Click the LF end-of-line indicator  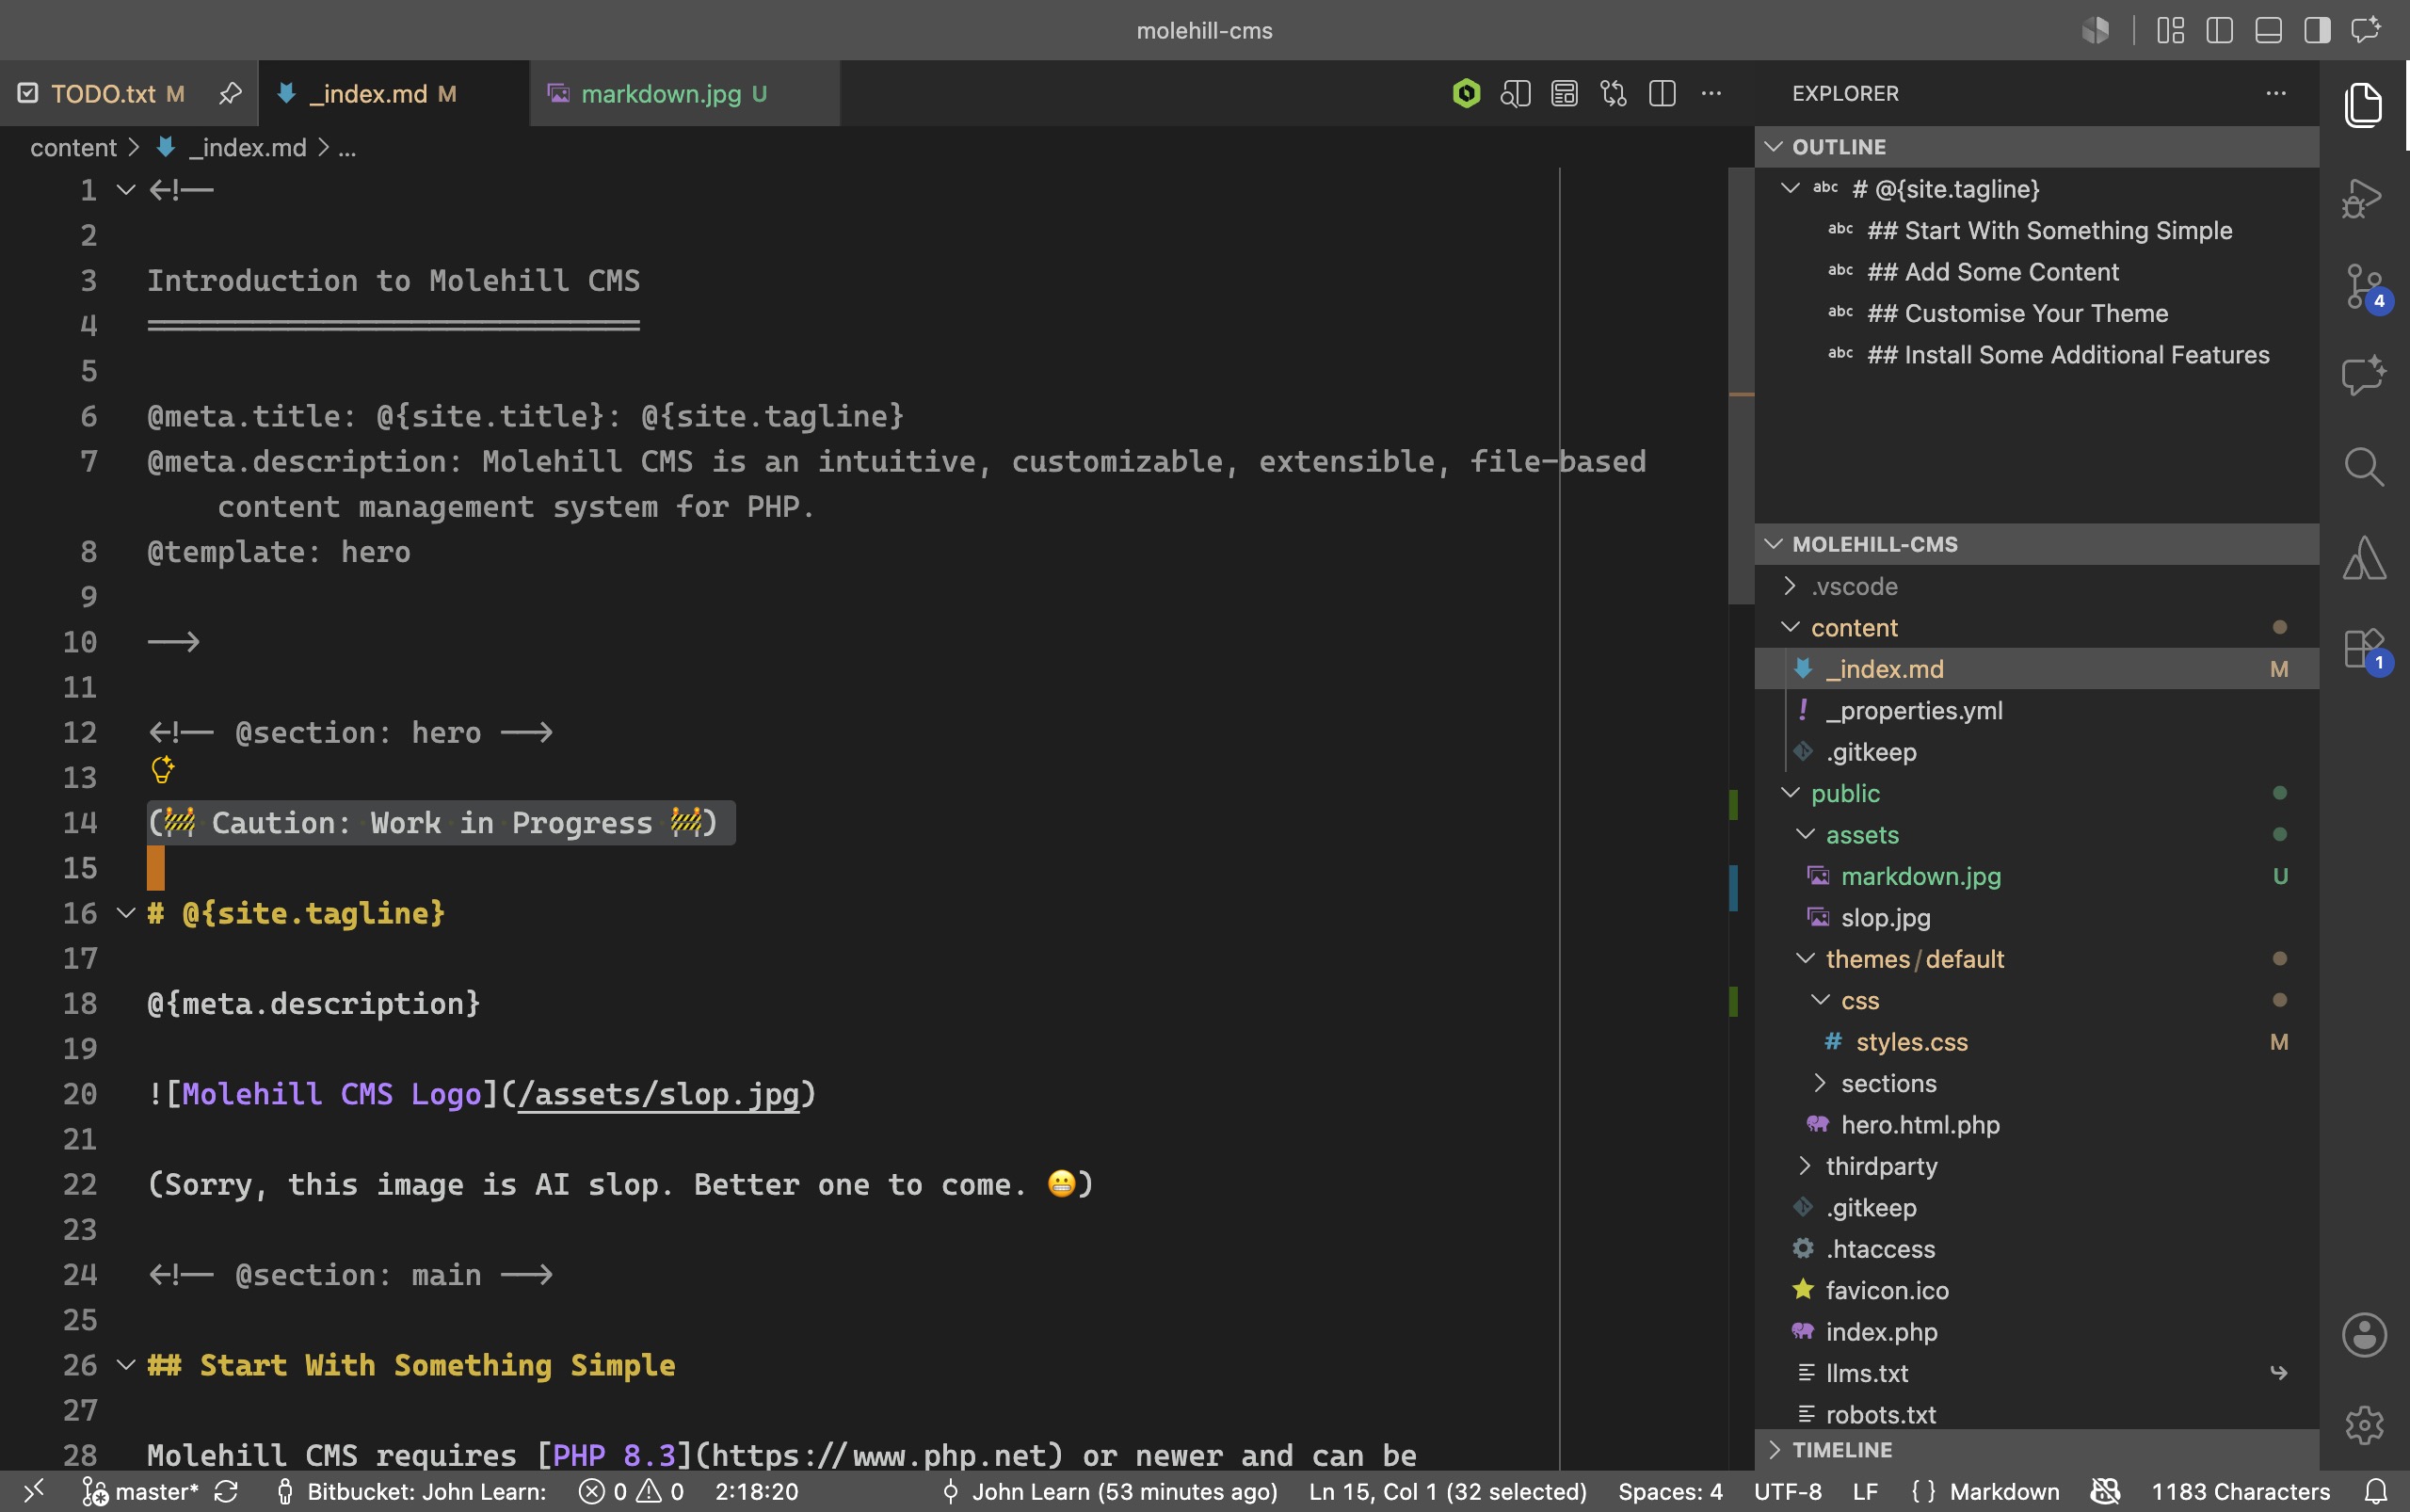coord(1864,1491)
